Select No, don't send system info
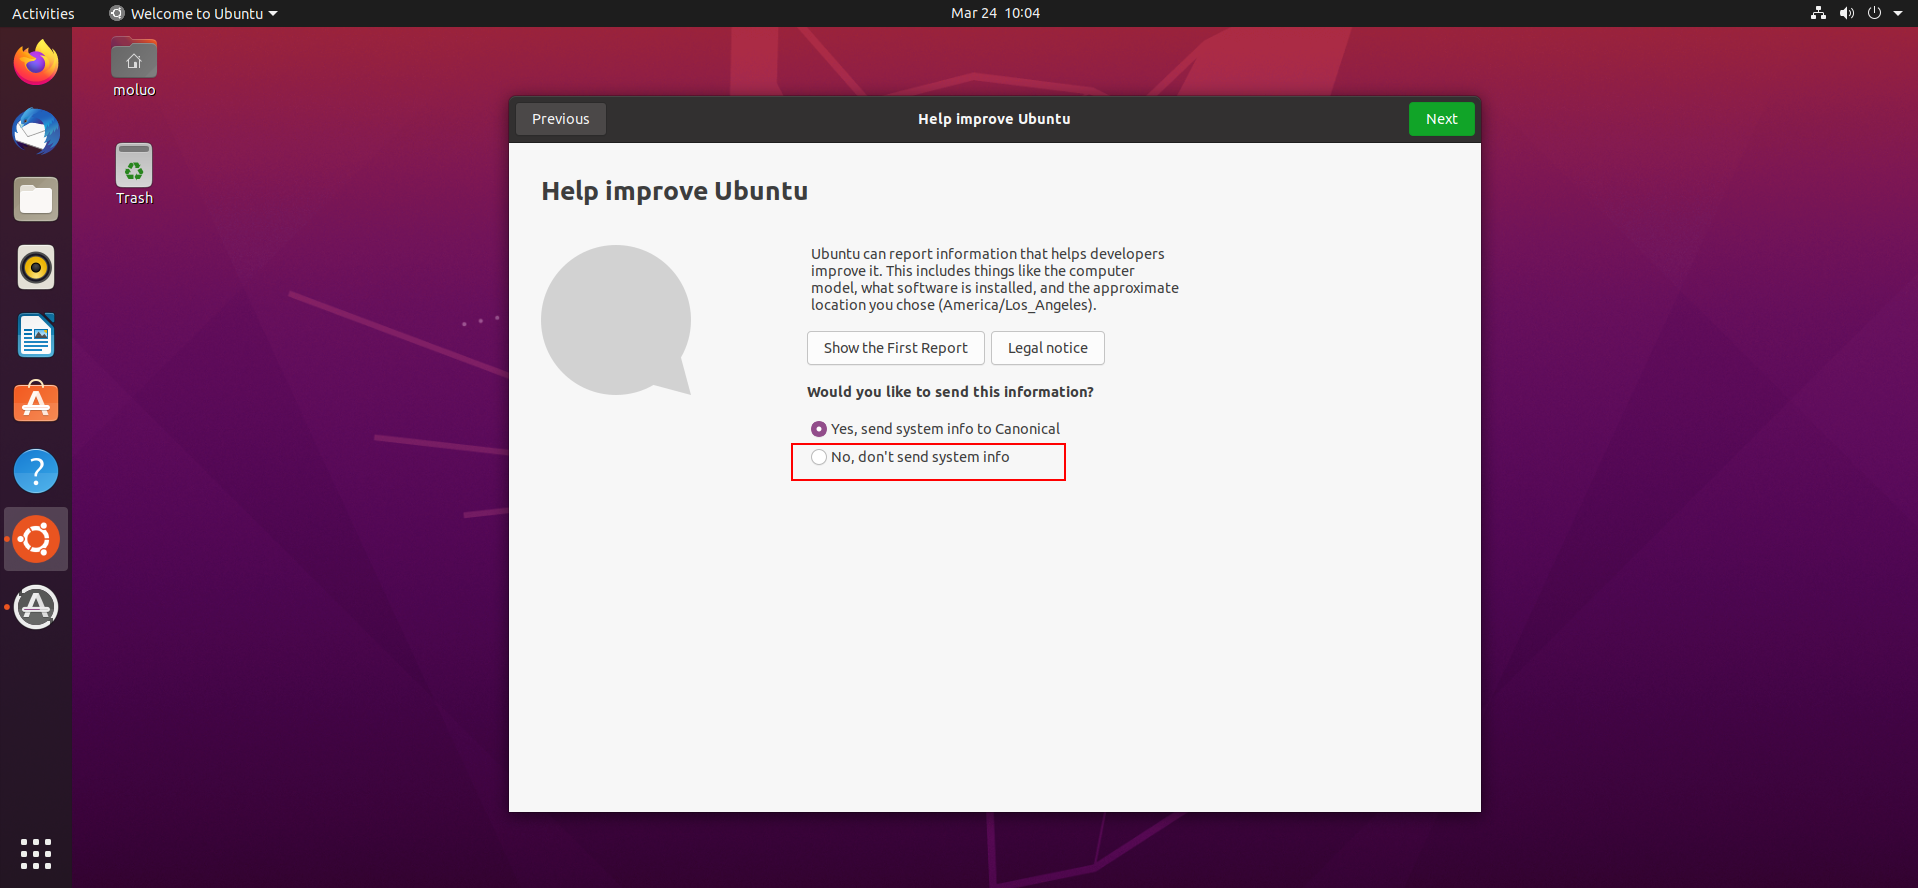The height and width of the screenshot is (888, 1918). coord(910,457)
